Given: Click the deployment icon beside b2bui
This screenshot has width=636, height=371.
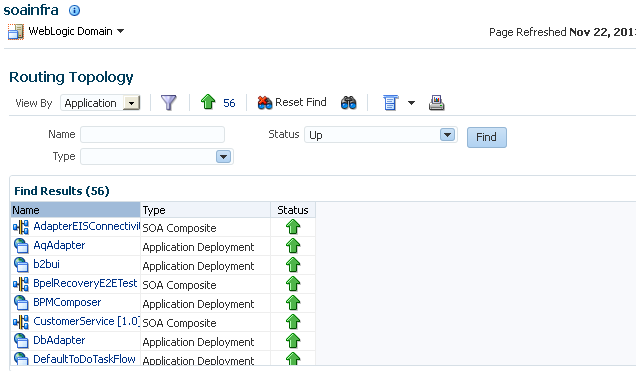Looking at the screenshot, I should [x=21, y=265].
